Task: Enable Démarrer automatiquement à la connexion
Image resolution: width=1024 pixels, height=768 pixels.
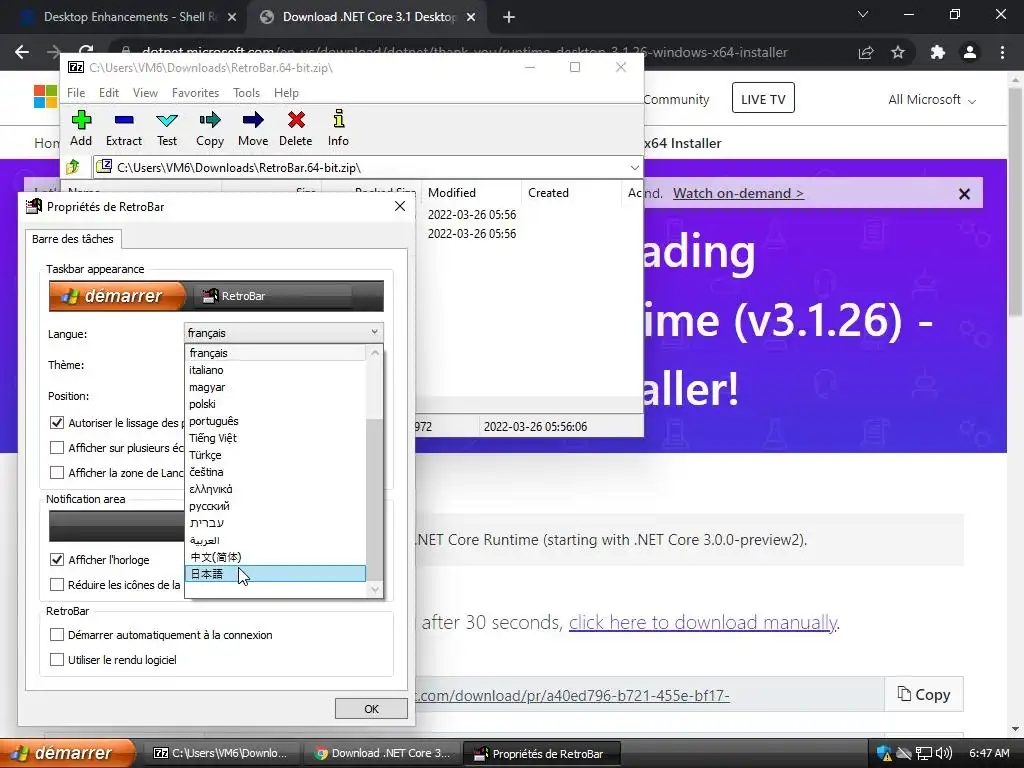Action: [57, 635]
